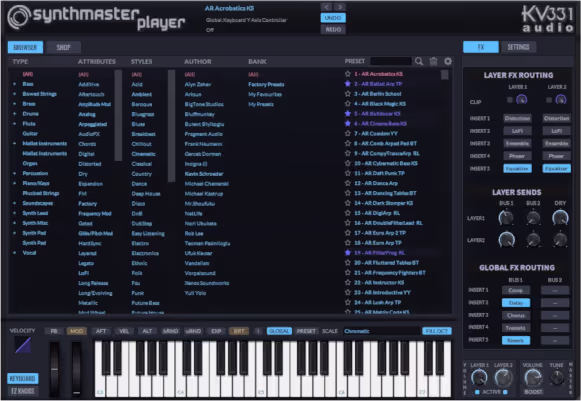Toggle the BRT keyboard button
581x401 pixels.
[x=239, y=331]
